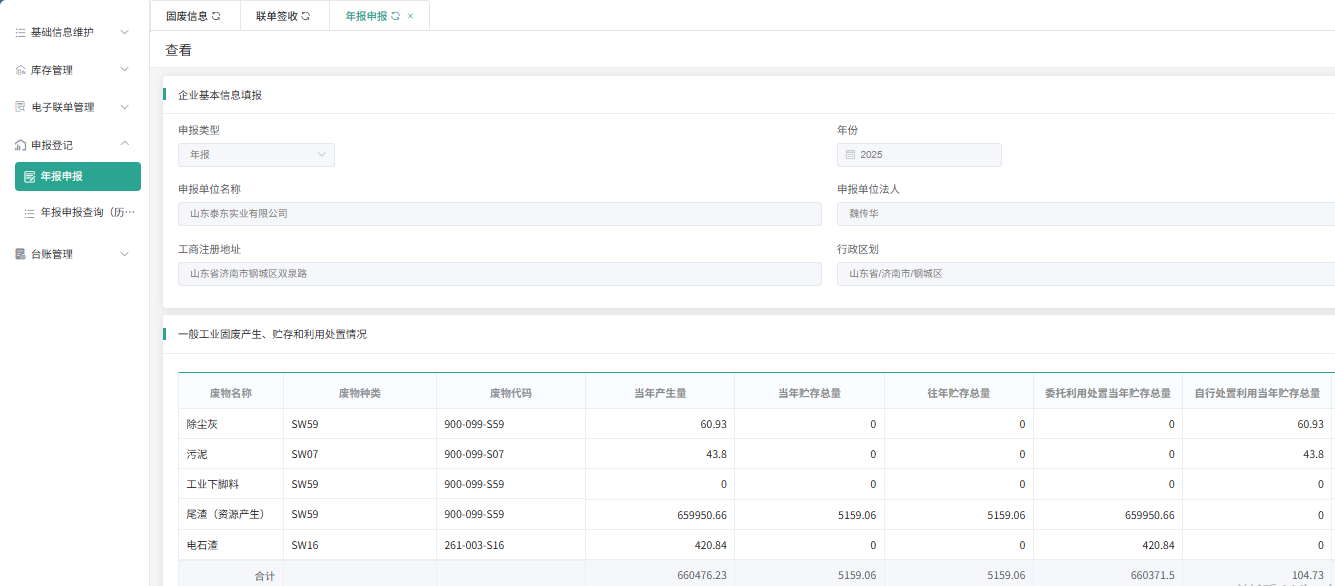Click the 库存管理 warehouse icon in sidebar
The height and width of the screenshot is (586, 1335).
click(x=20, y=70)
